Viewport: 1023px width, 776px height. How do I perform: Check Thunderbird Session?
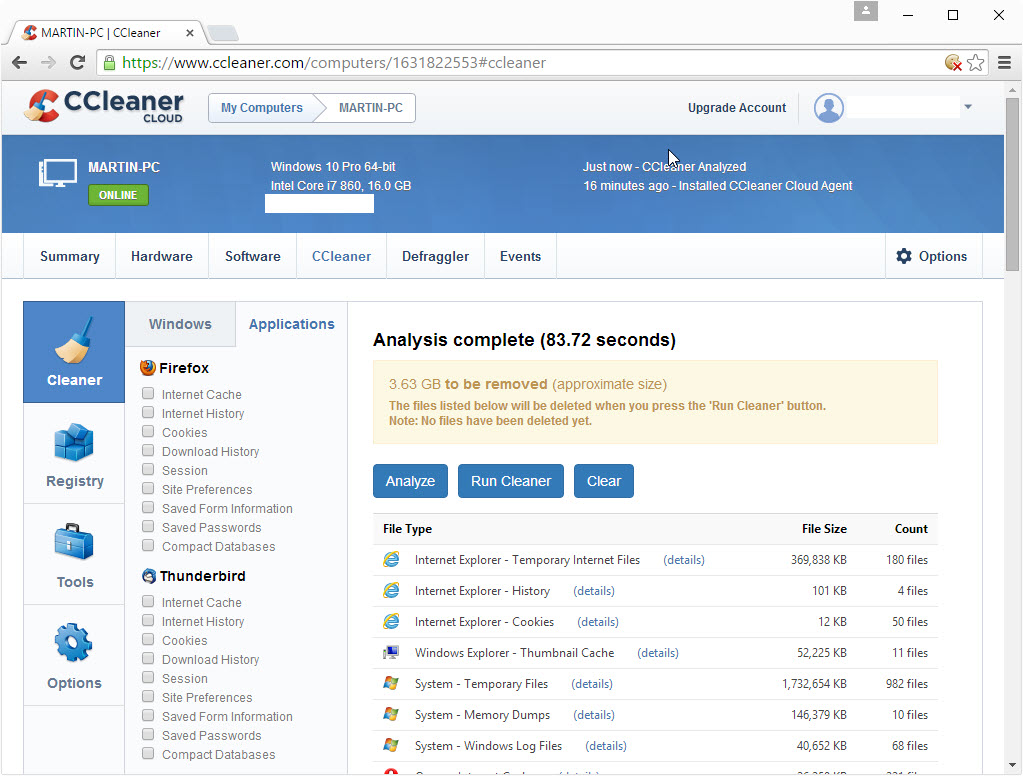[x=148, y=677]
